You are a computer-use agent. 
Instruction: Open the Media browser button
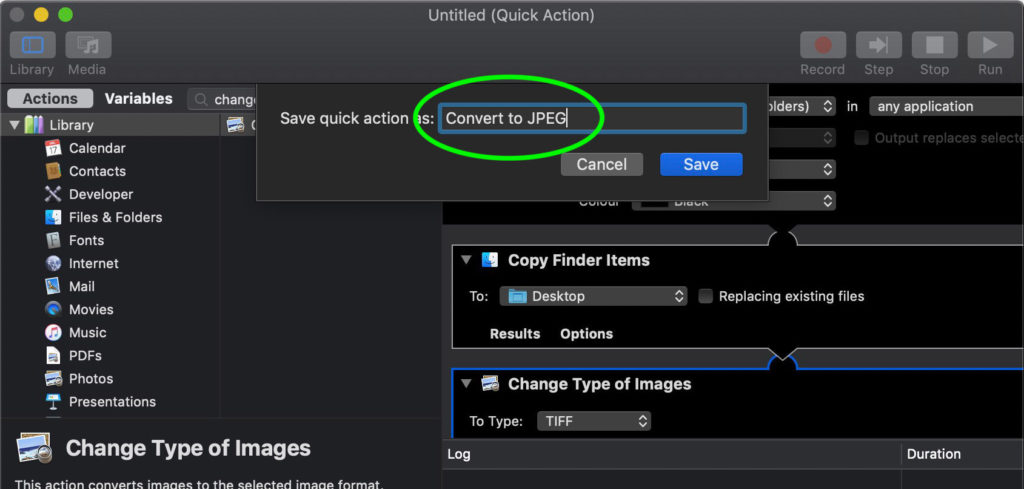pyautogui.click(x=88, y=44)
